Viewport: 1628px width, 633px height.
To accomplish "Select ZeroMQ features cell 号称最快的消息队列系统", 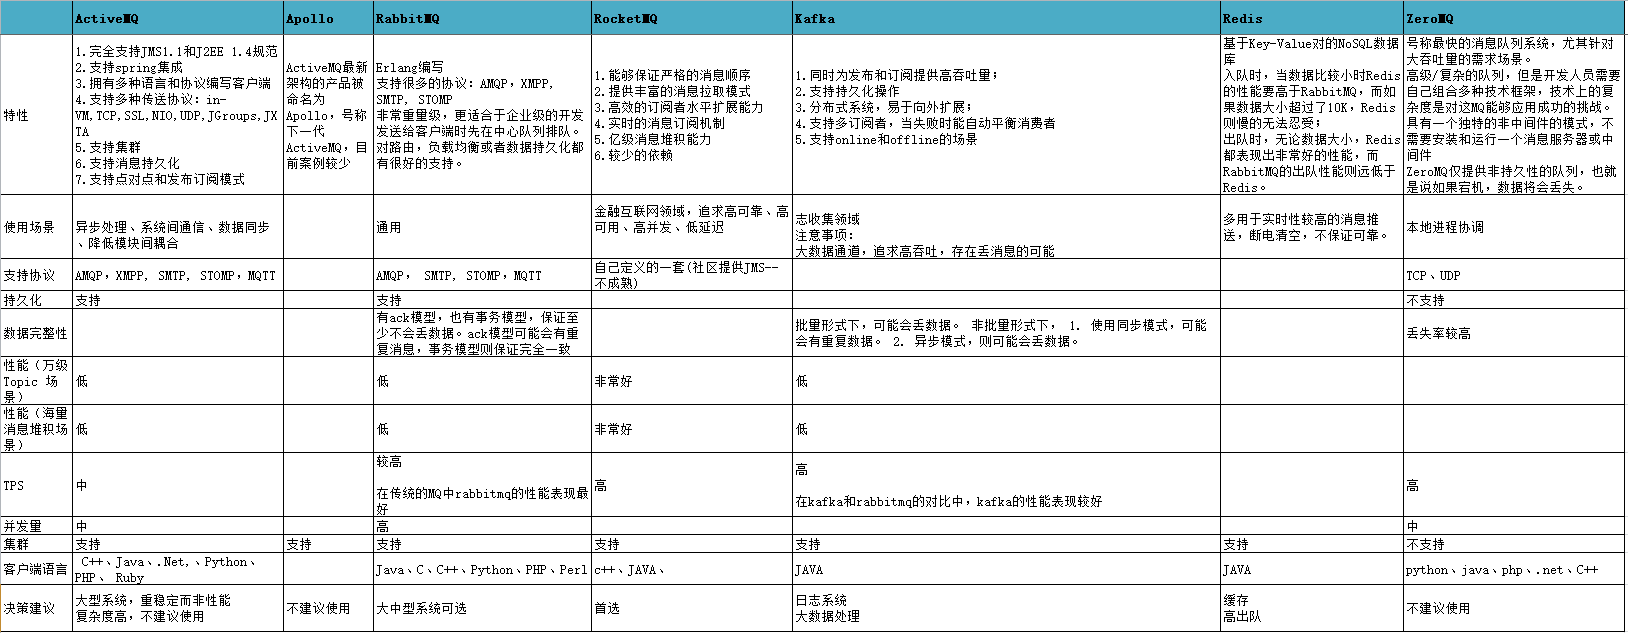I will (1515, 115).
